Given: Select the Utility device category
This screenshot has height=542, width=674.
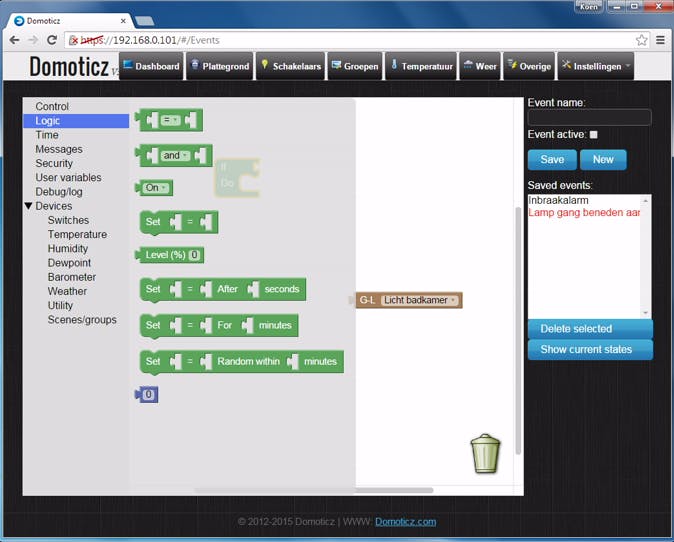Looking at the screenshot, I should coord(60,305).
